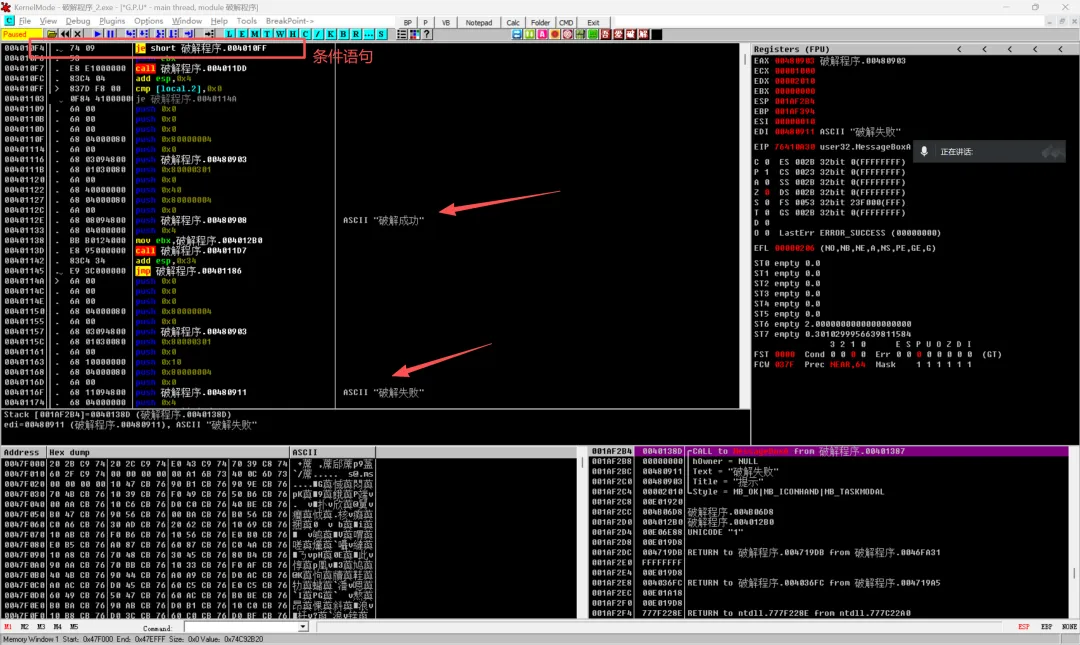Click the Run program play icon
Viewport: 1080px width, 645px height.
point(97,34)
